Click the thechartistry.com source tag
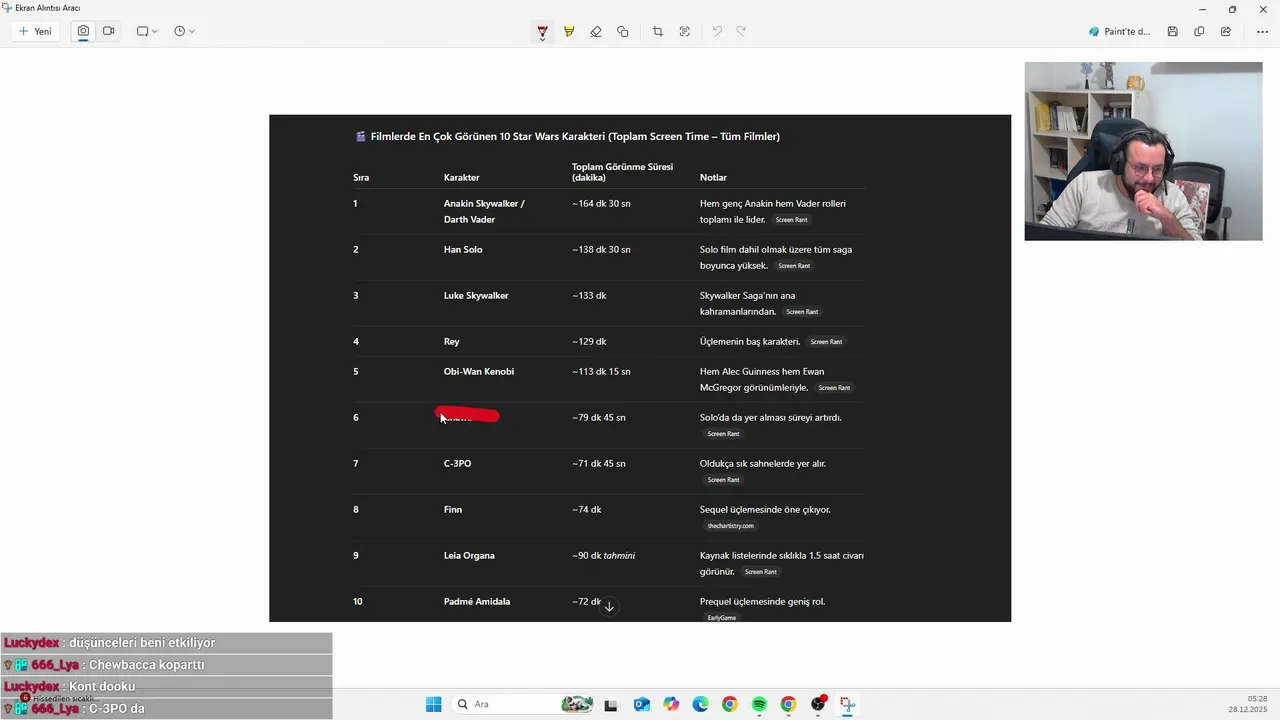This screenshot has width=1280, height=720. 730,526
